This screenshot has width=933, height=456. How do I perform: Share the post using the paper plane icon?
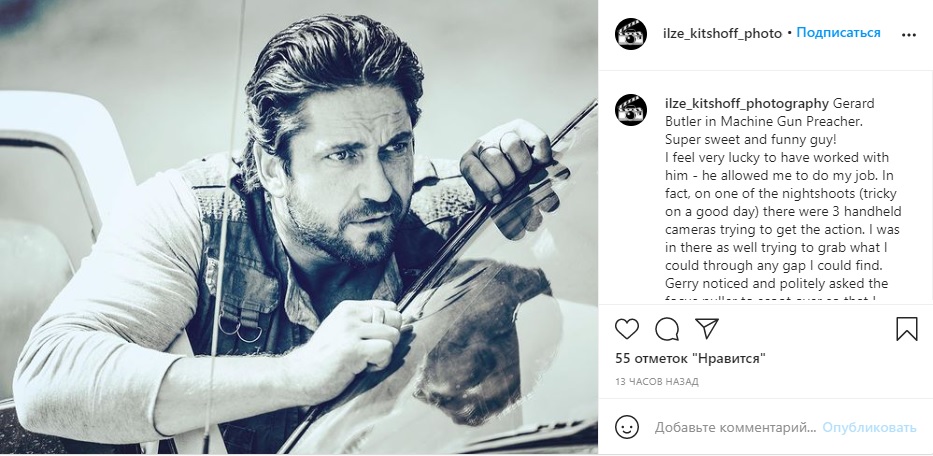706,329
